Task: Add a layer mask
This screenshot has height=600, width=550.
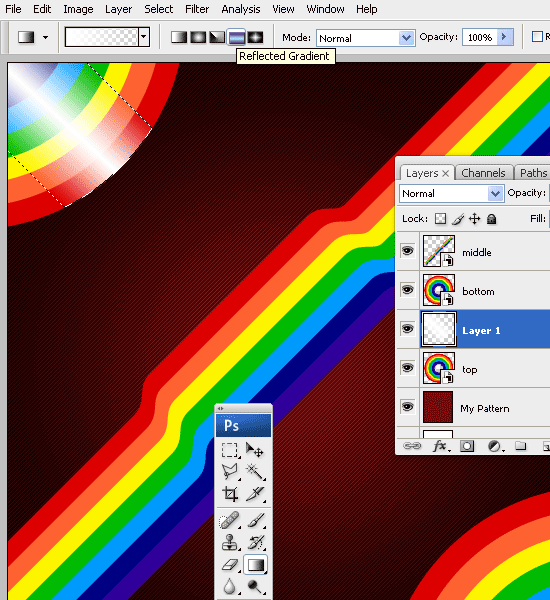Action: tap(467, 446)
